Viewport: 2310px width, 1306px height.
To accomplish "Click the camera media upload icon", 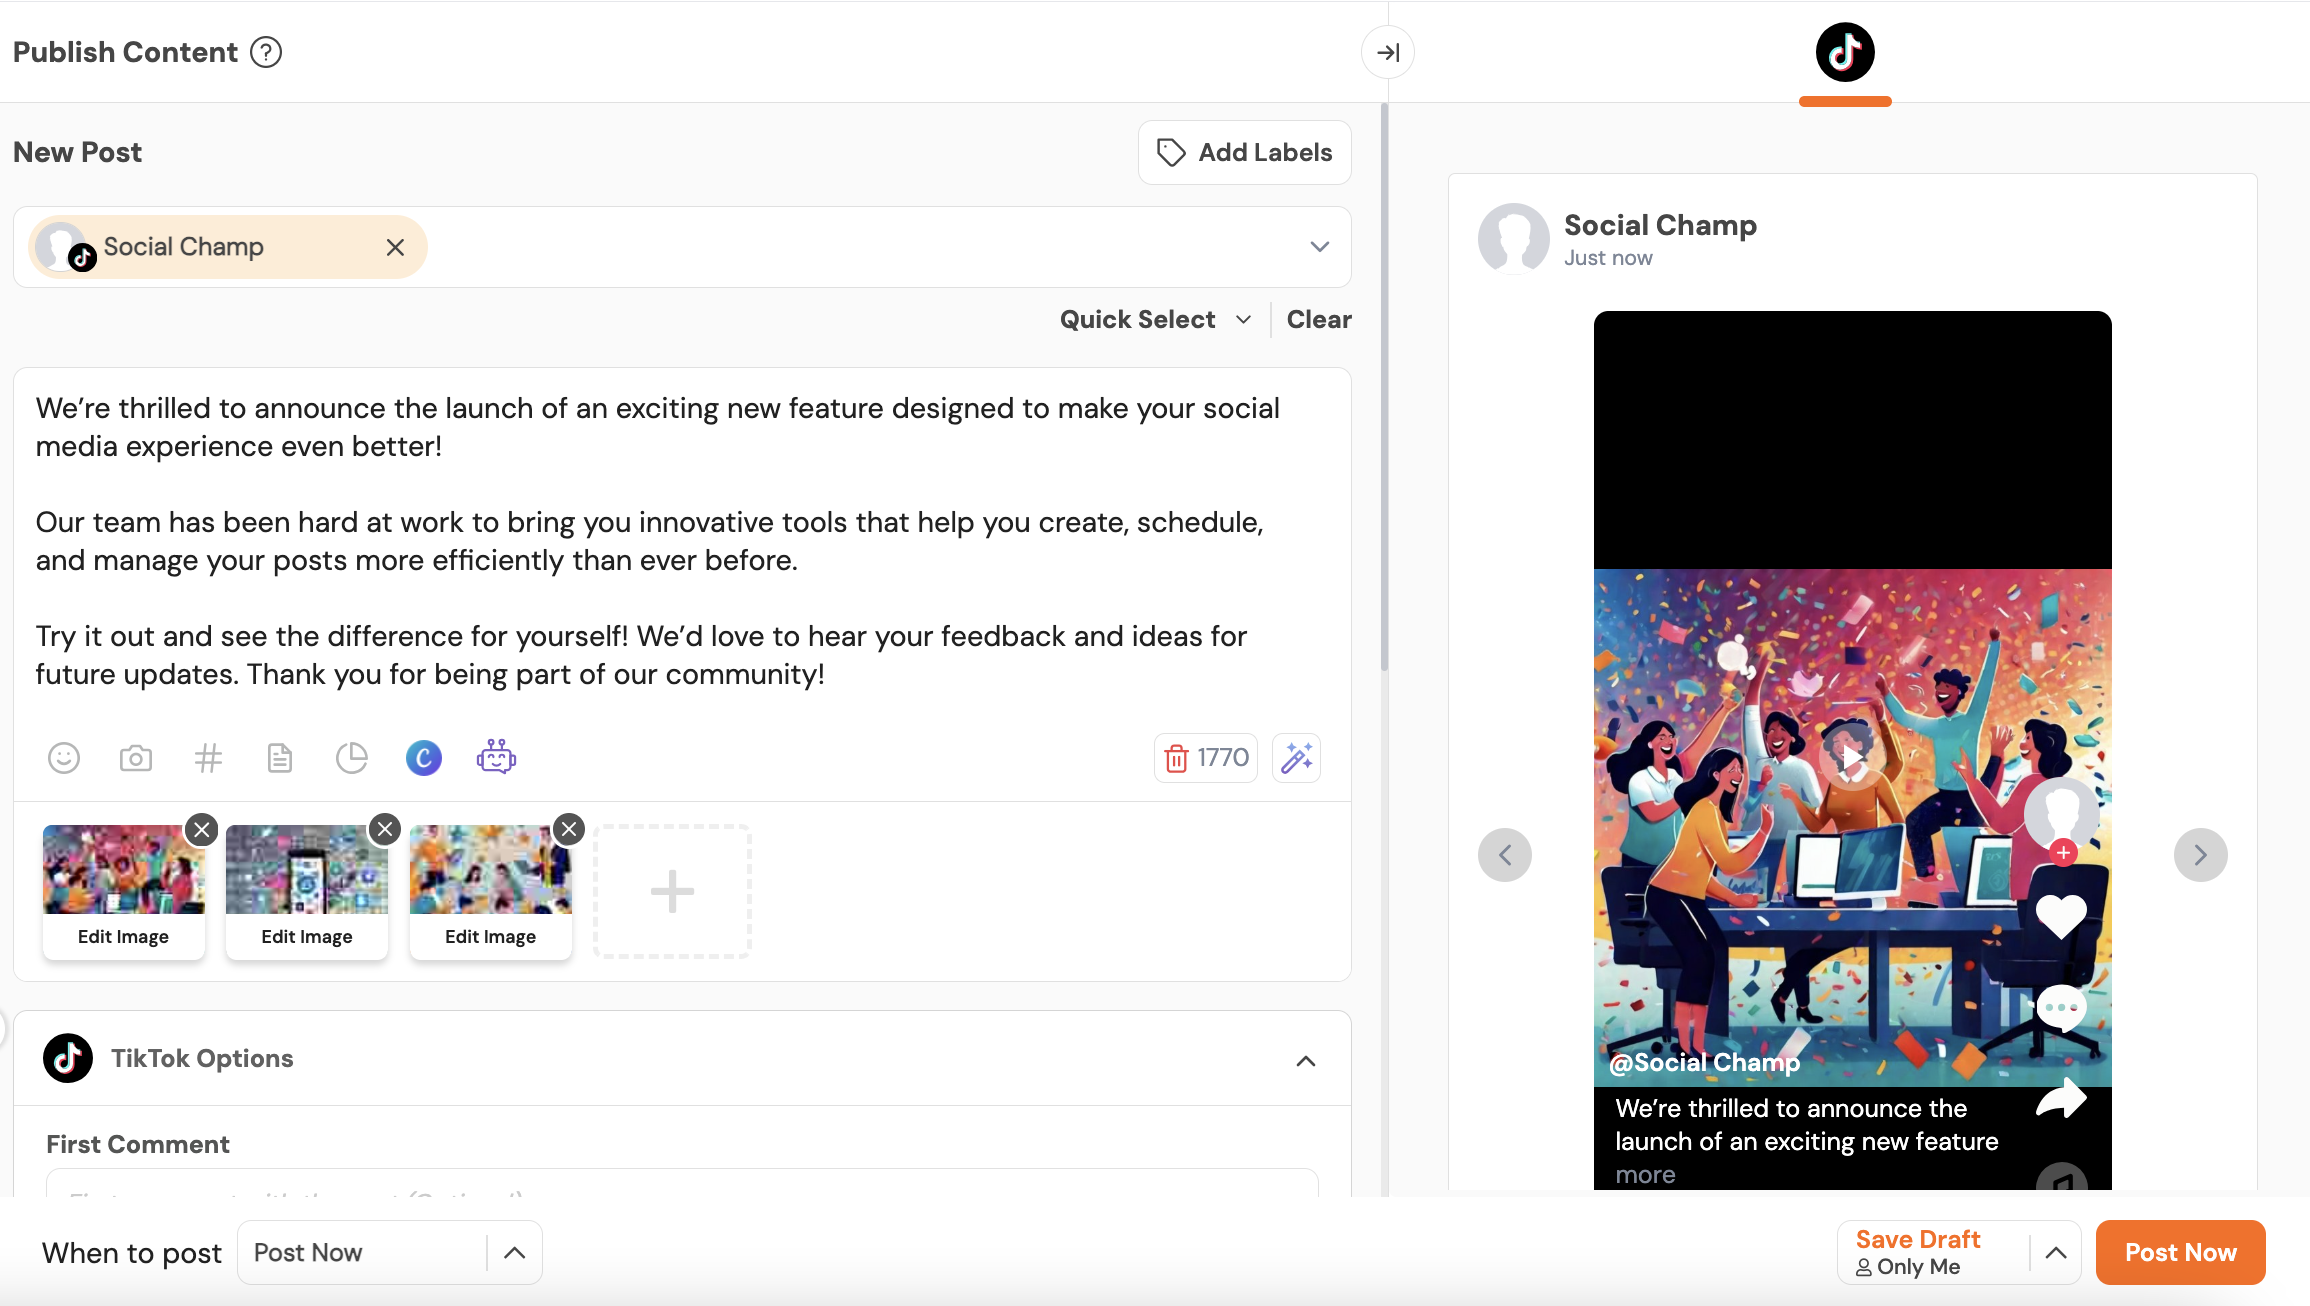I will coord(136,758).
